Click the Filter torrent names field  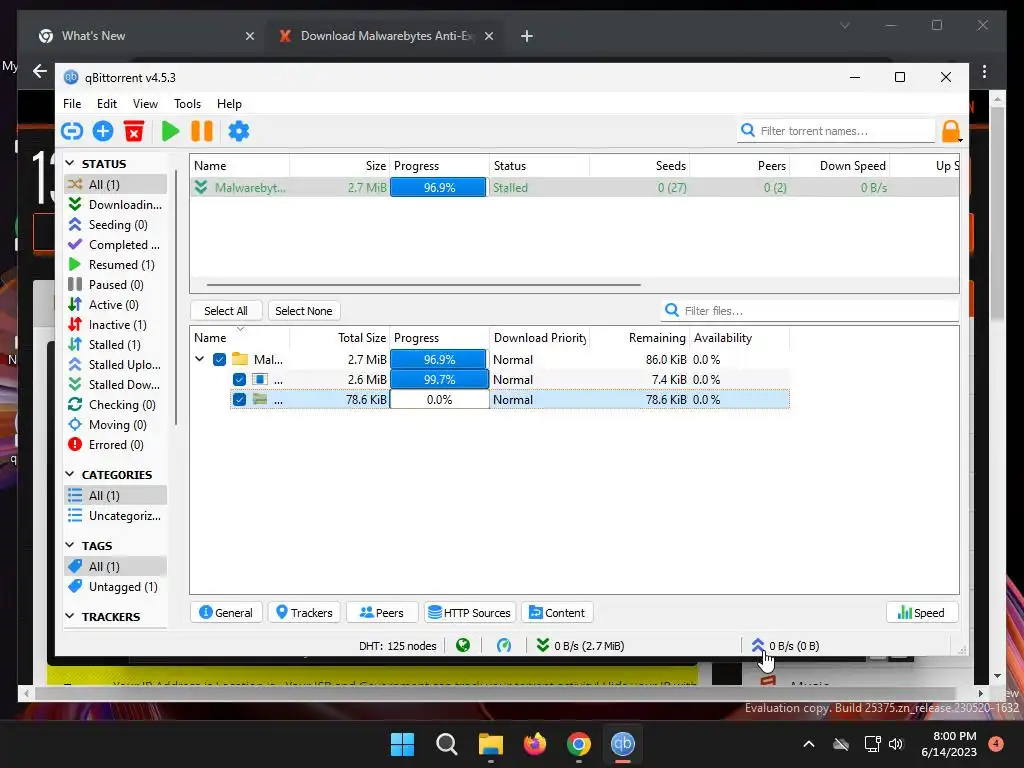click(837, 131)
